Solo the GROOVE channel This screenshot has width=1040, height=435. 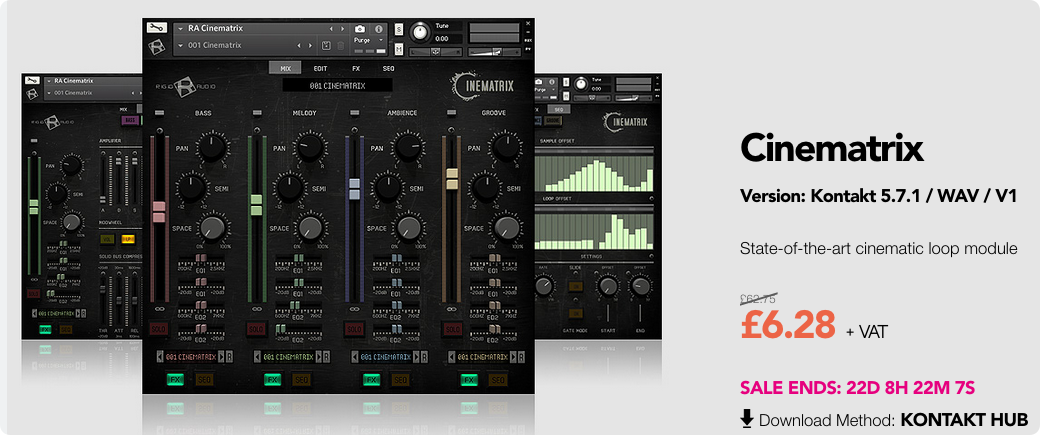pyautogui.click(x=452, y=329)
